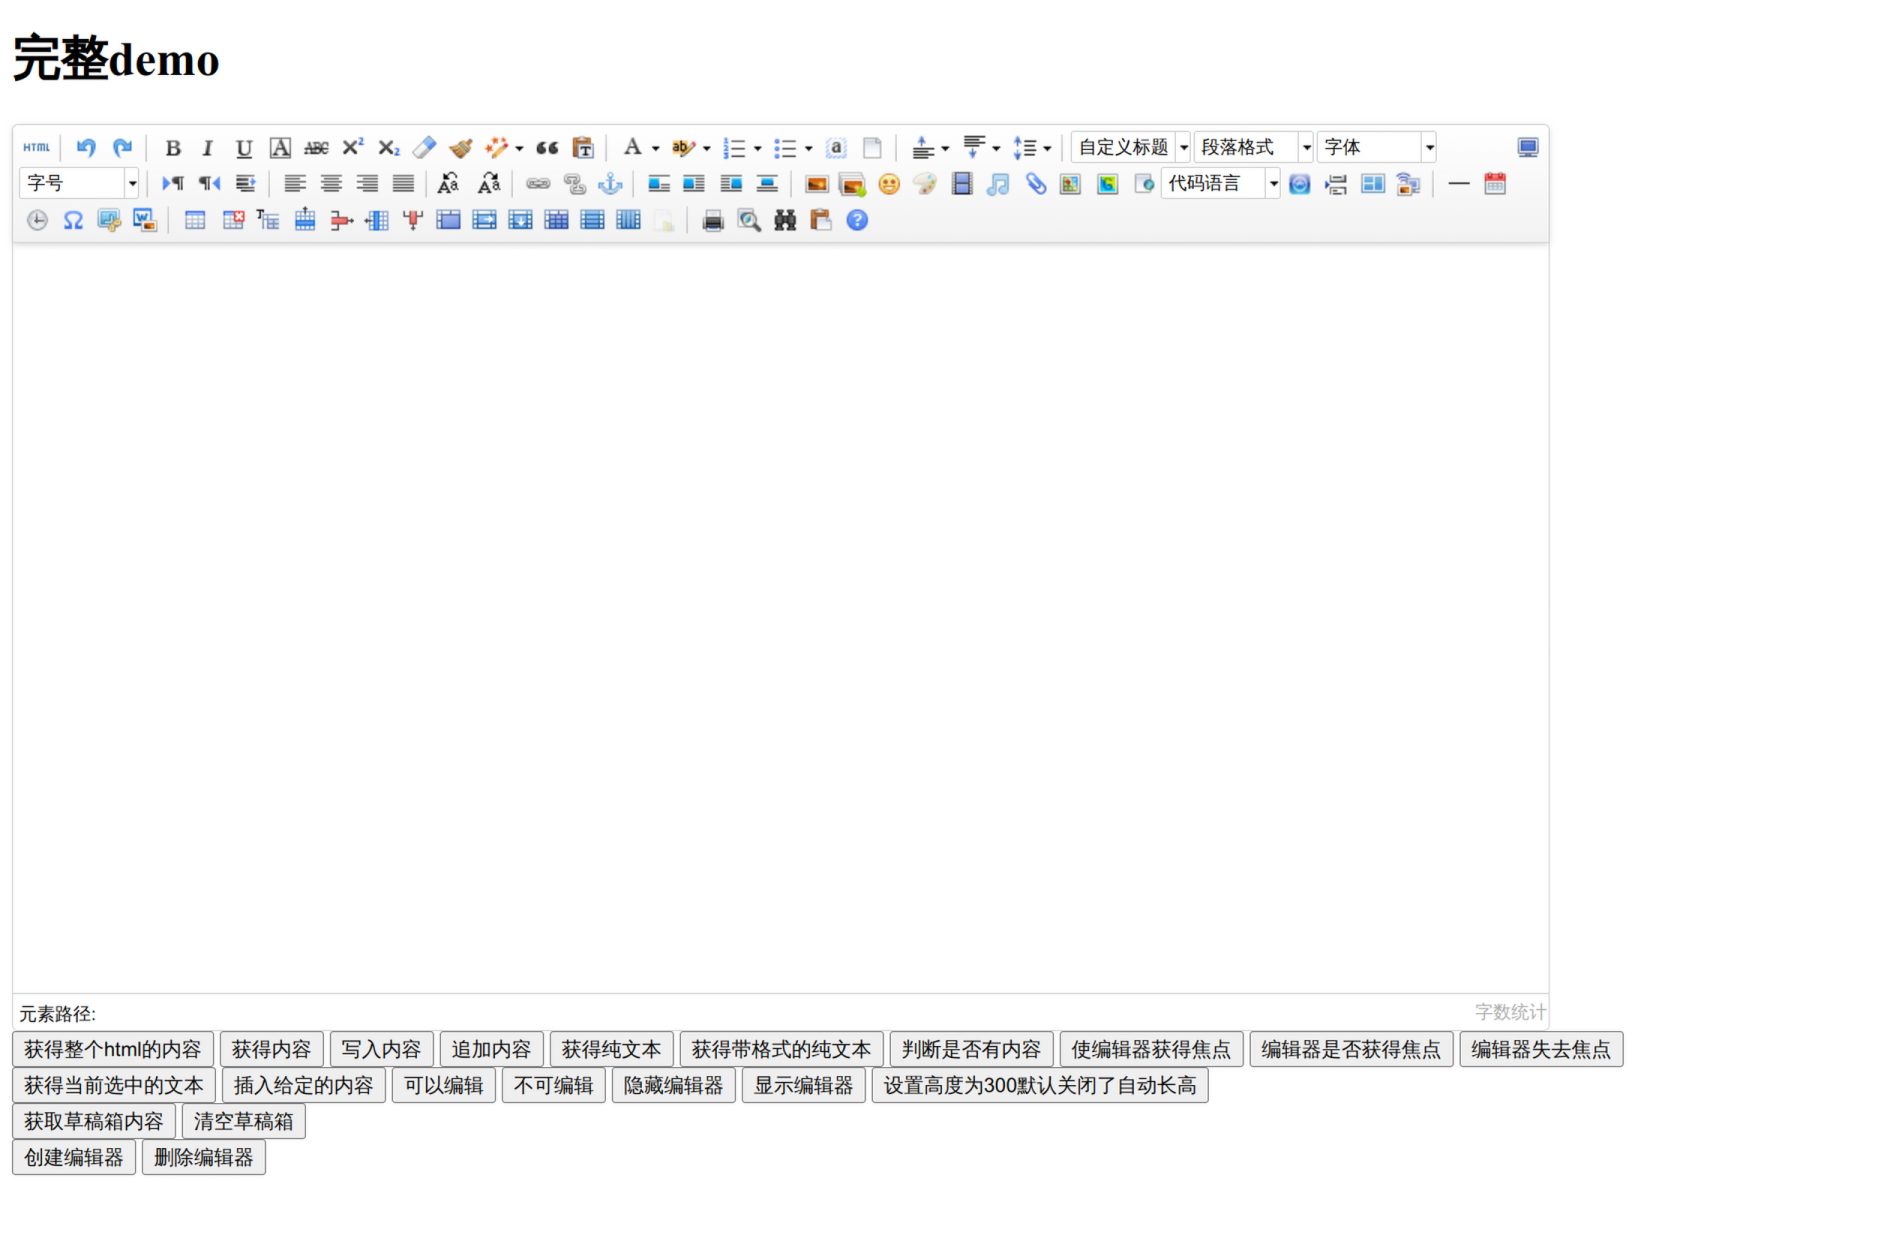This screenshot has width=1881, height=1235.
Task: Toggle left alignment
Action: coord(295,184)
